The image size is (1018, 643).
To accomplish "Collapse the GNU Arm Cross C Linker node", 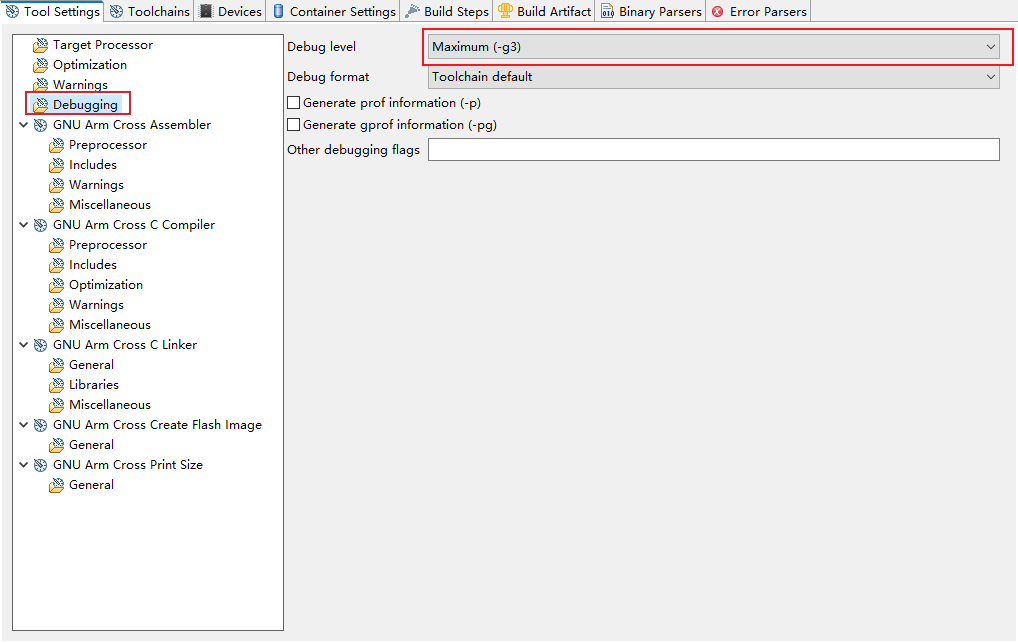I will coord(23,345).
